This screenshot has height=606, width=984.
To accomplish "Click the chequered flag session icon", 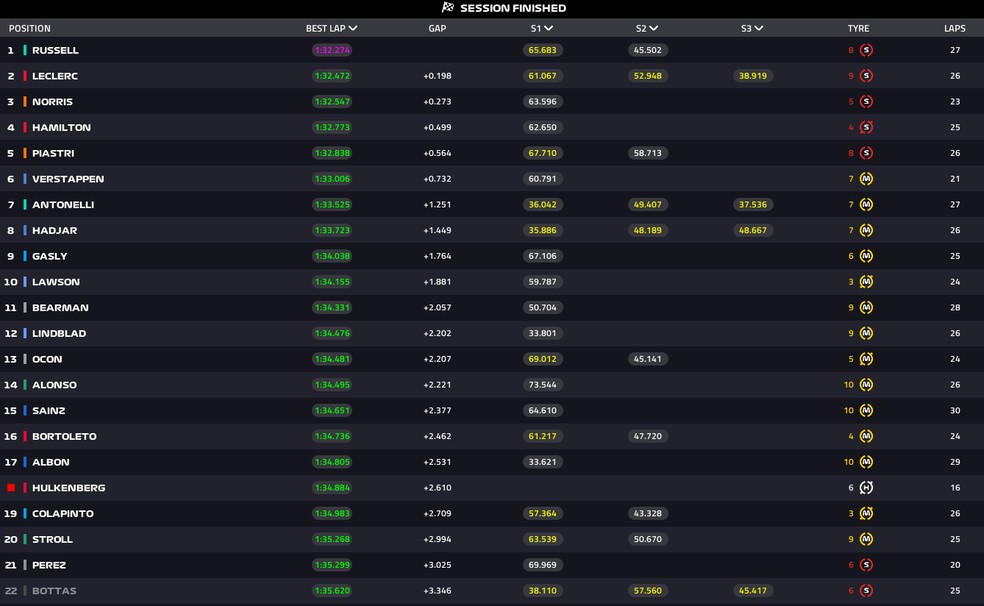I will [x=448, y=8].
